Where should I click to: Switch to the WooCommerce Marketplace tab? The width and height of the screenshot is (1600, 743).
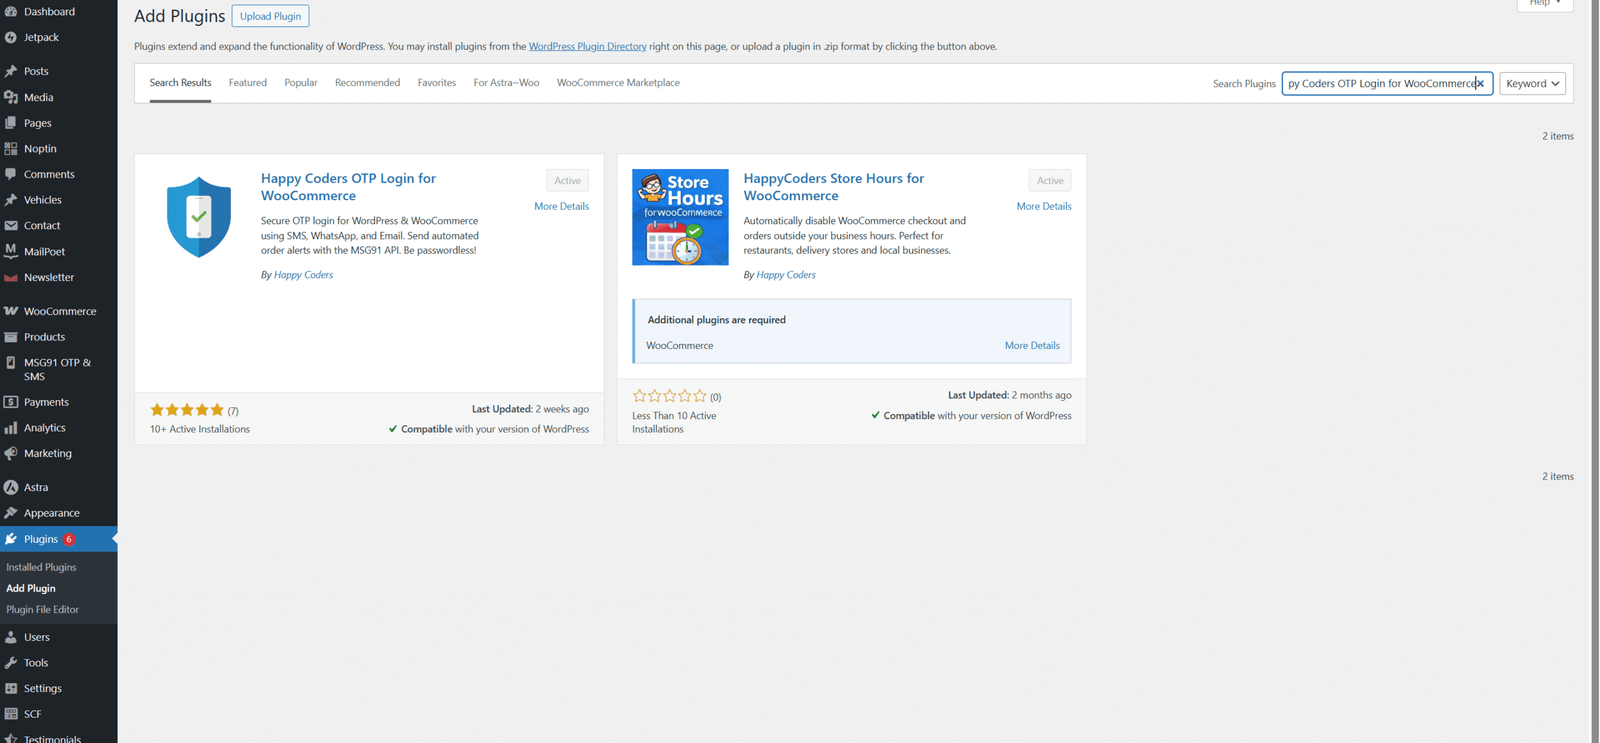(x=618, y=83)
